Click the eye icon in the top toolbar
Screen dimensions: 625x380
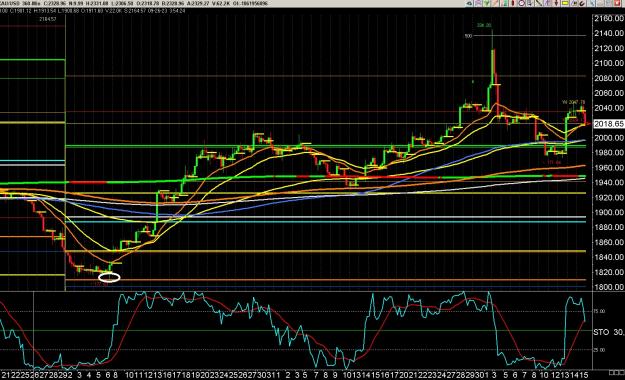[x=470, y=3]
